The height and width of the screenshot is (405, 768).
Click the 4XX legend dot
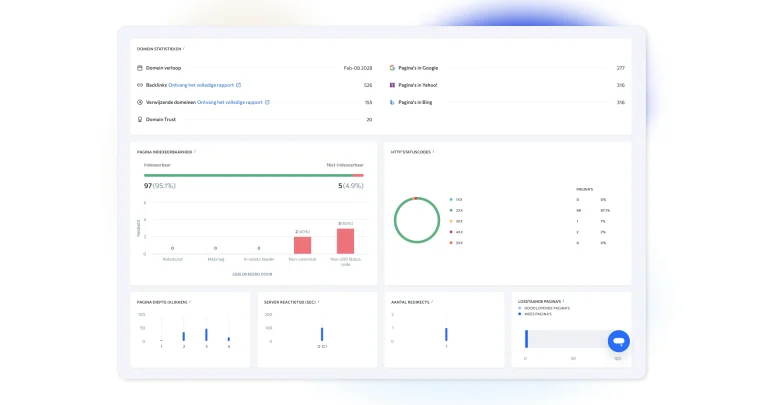[451, 232]
